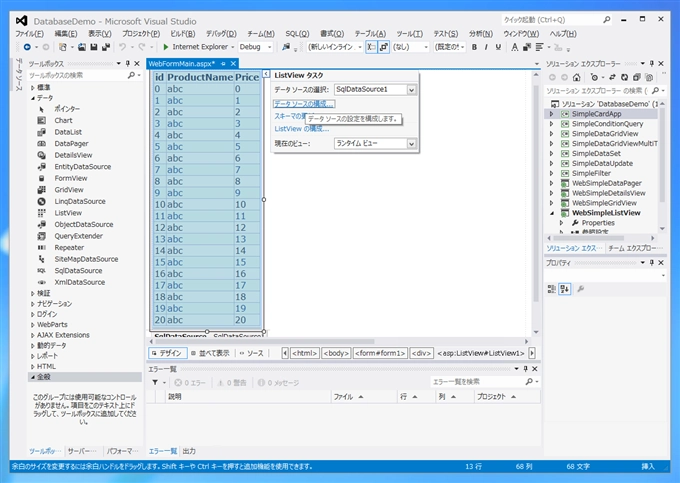This screenshot has height=483, width=680.
Task: Select the LinqDataSource toolbox item
Action: pos(80,201)
